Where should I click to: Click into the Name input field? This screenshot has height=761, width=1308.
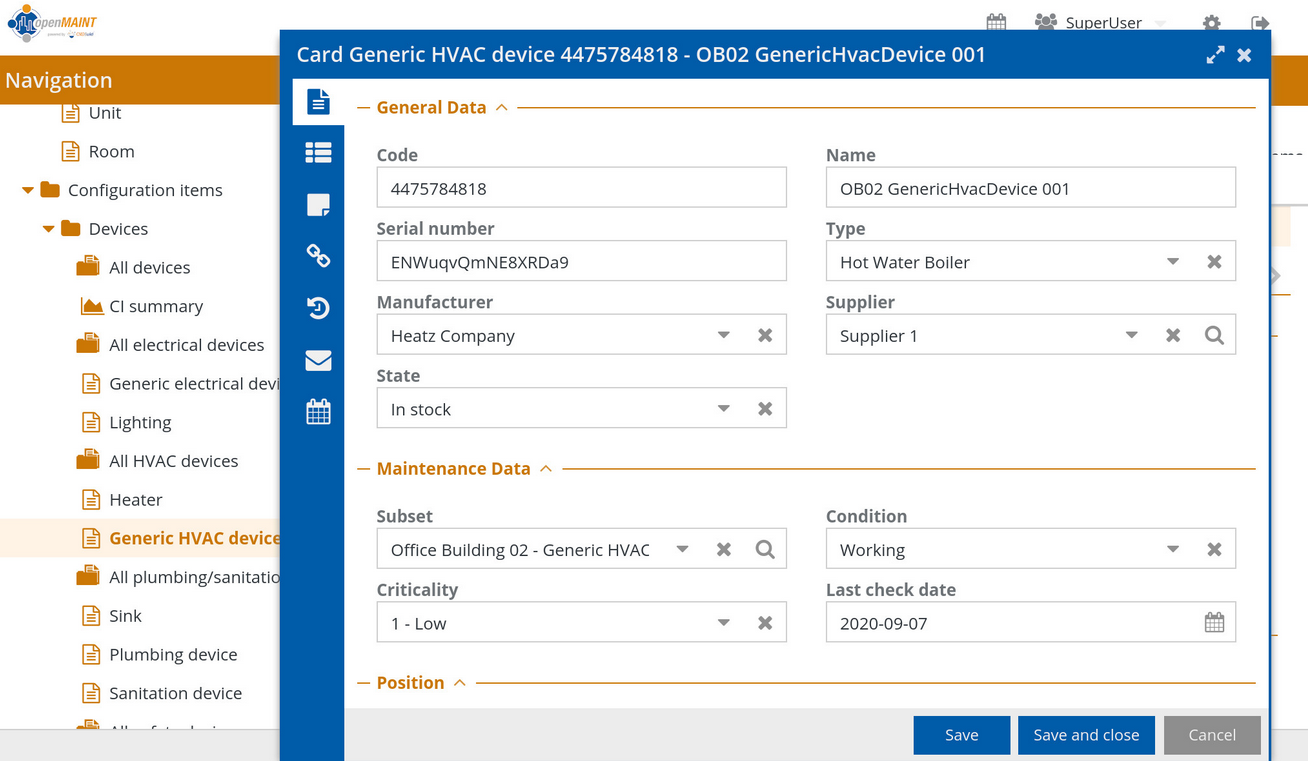pyautogui.click(x=1031, y=188)
